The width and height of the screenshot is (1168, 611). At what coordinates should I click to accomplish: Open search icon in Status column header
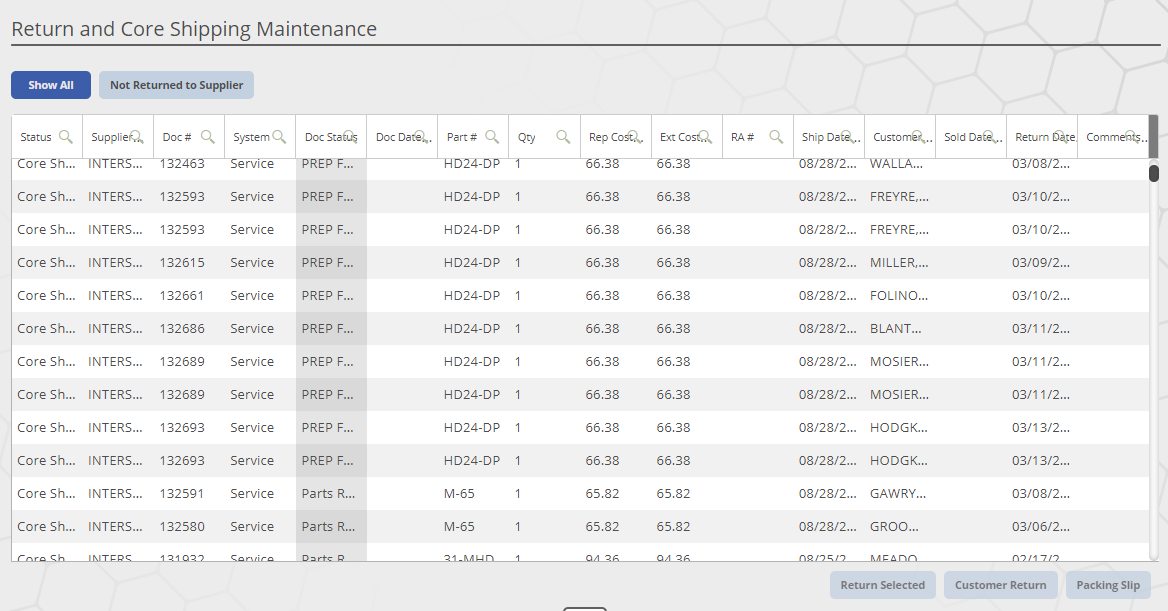(66, 136)
